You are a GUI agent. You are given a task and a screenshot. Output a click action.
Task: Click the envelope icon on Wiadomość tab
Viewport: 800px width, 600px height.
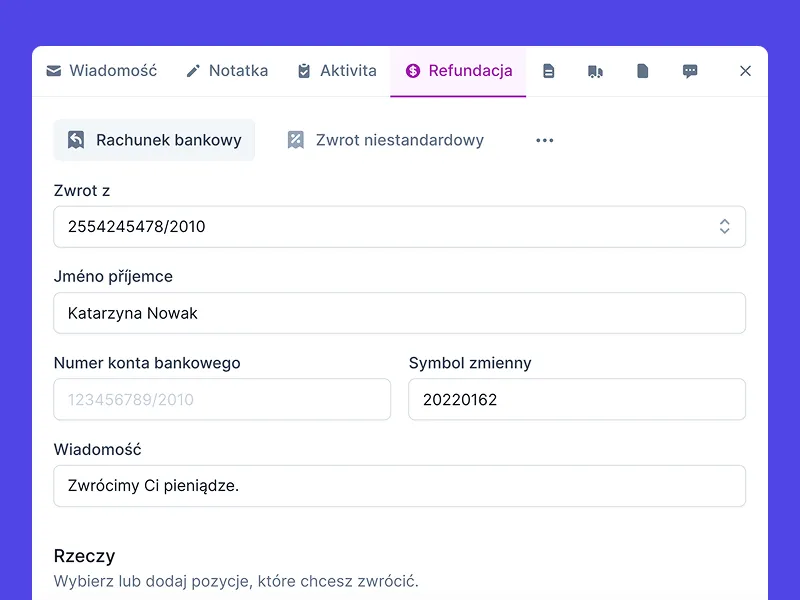coord(53,70)
